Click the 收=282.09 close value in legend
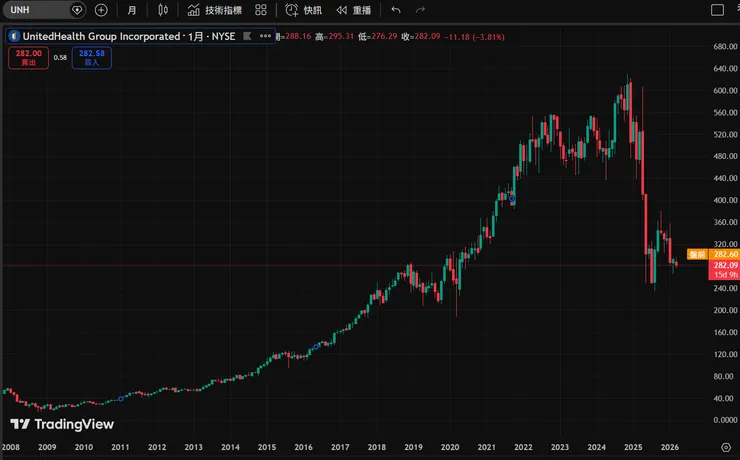The width and height of the screenshot is (740, 460). (421, 36)
